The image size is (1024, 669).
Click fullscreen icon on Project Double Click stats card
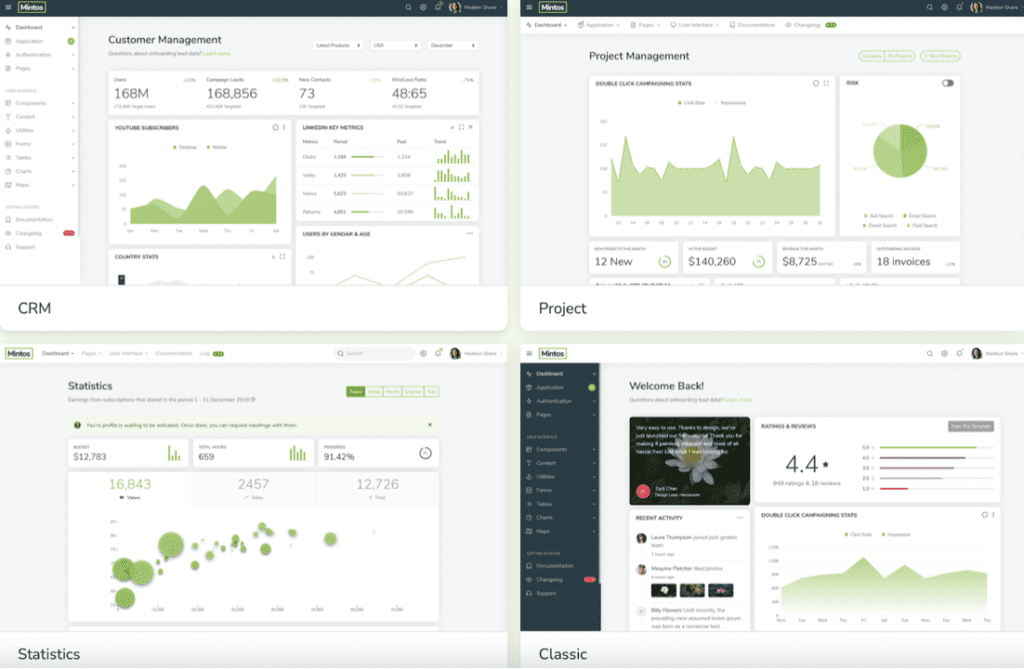[826, 83]
